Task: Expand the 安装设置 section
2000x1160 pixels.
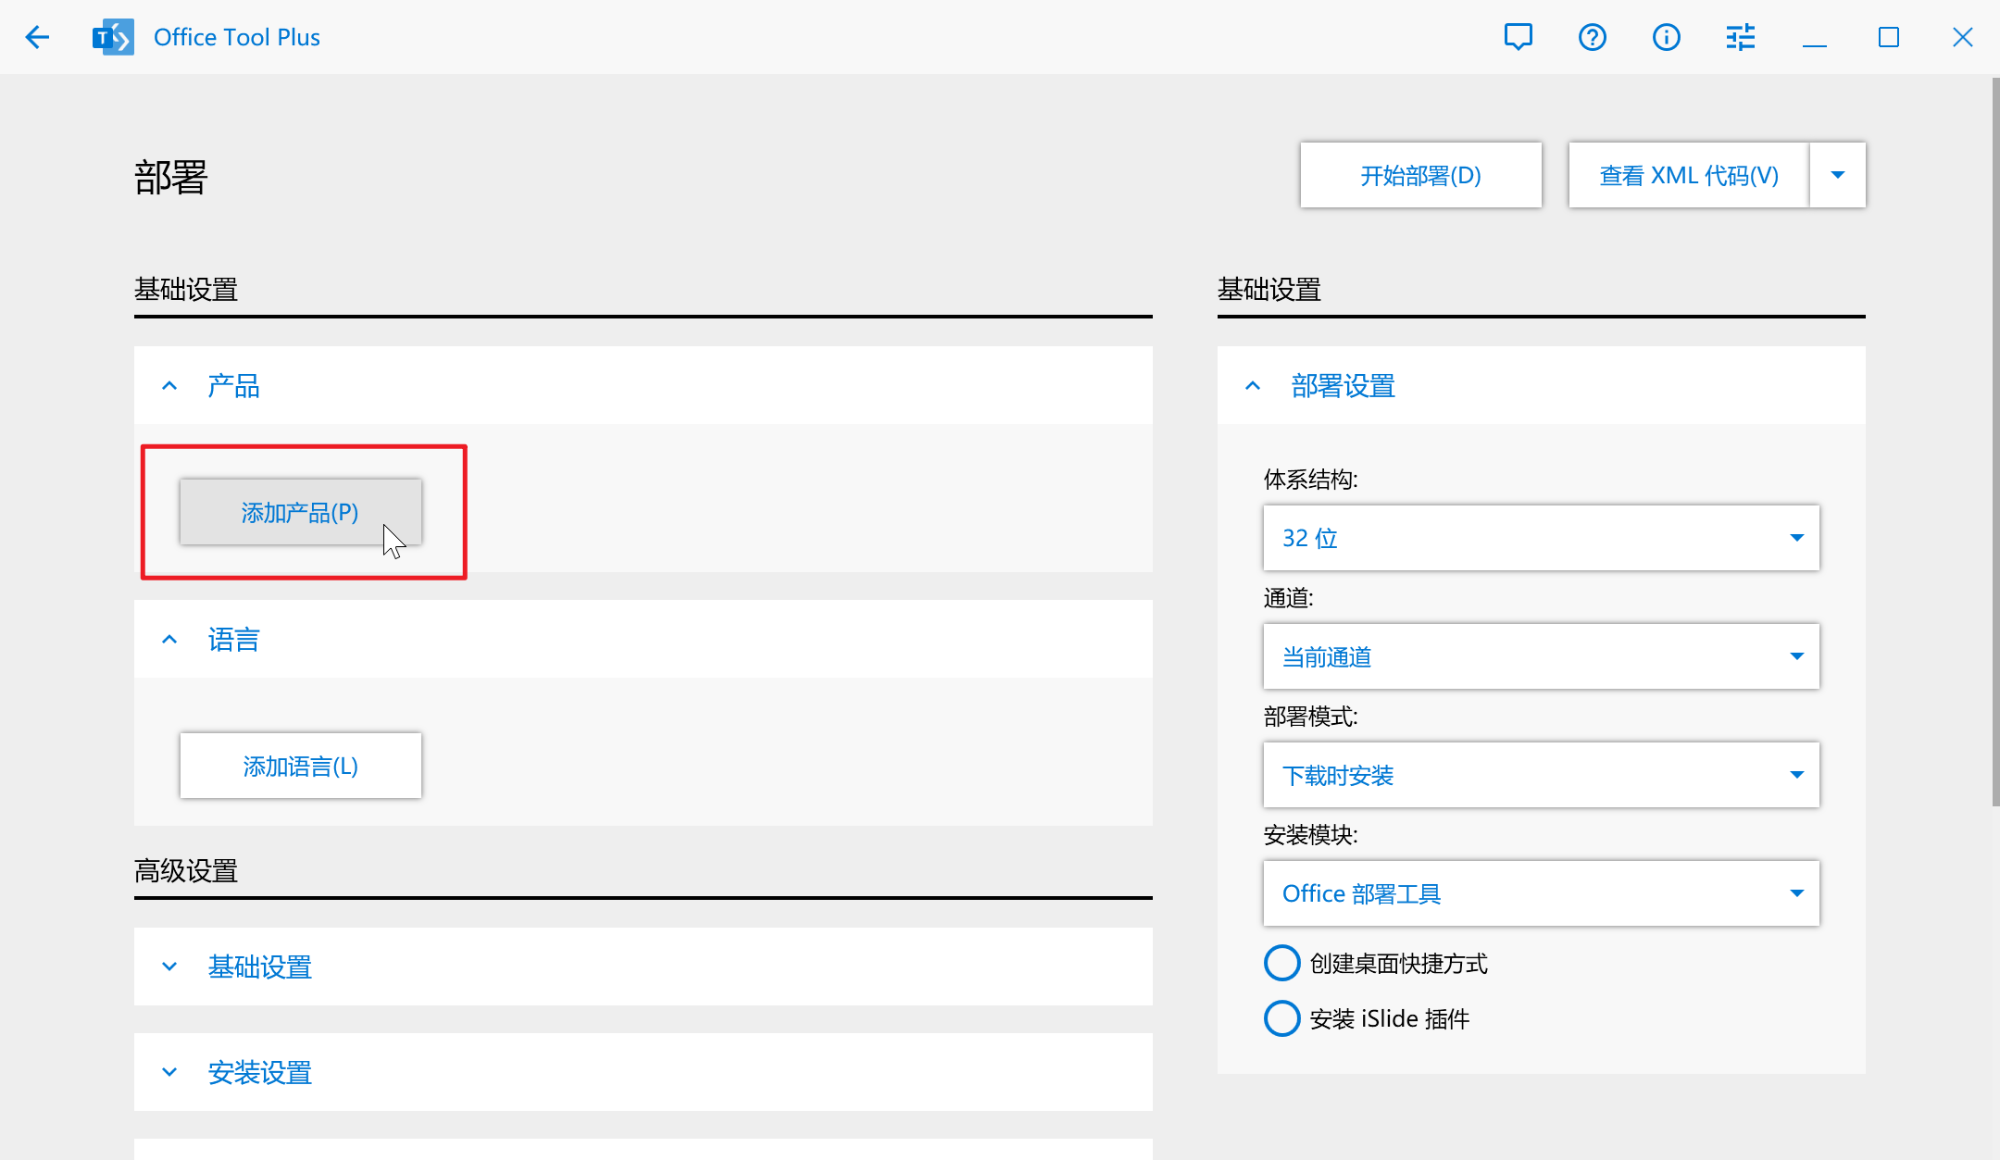Action: (x=643, y=1072)
